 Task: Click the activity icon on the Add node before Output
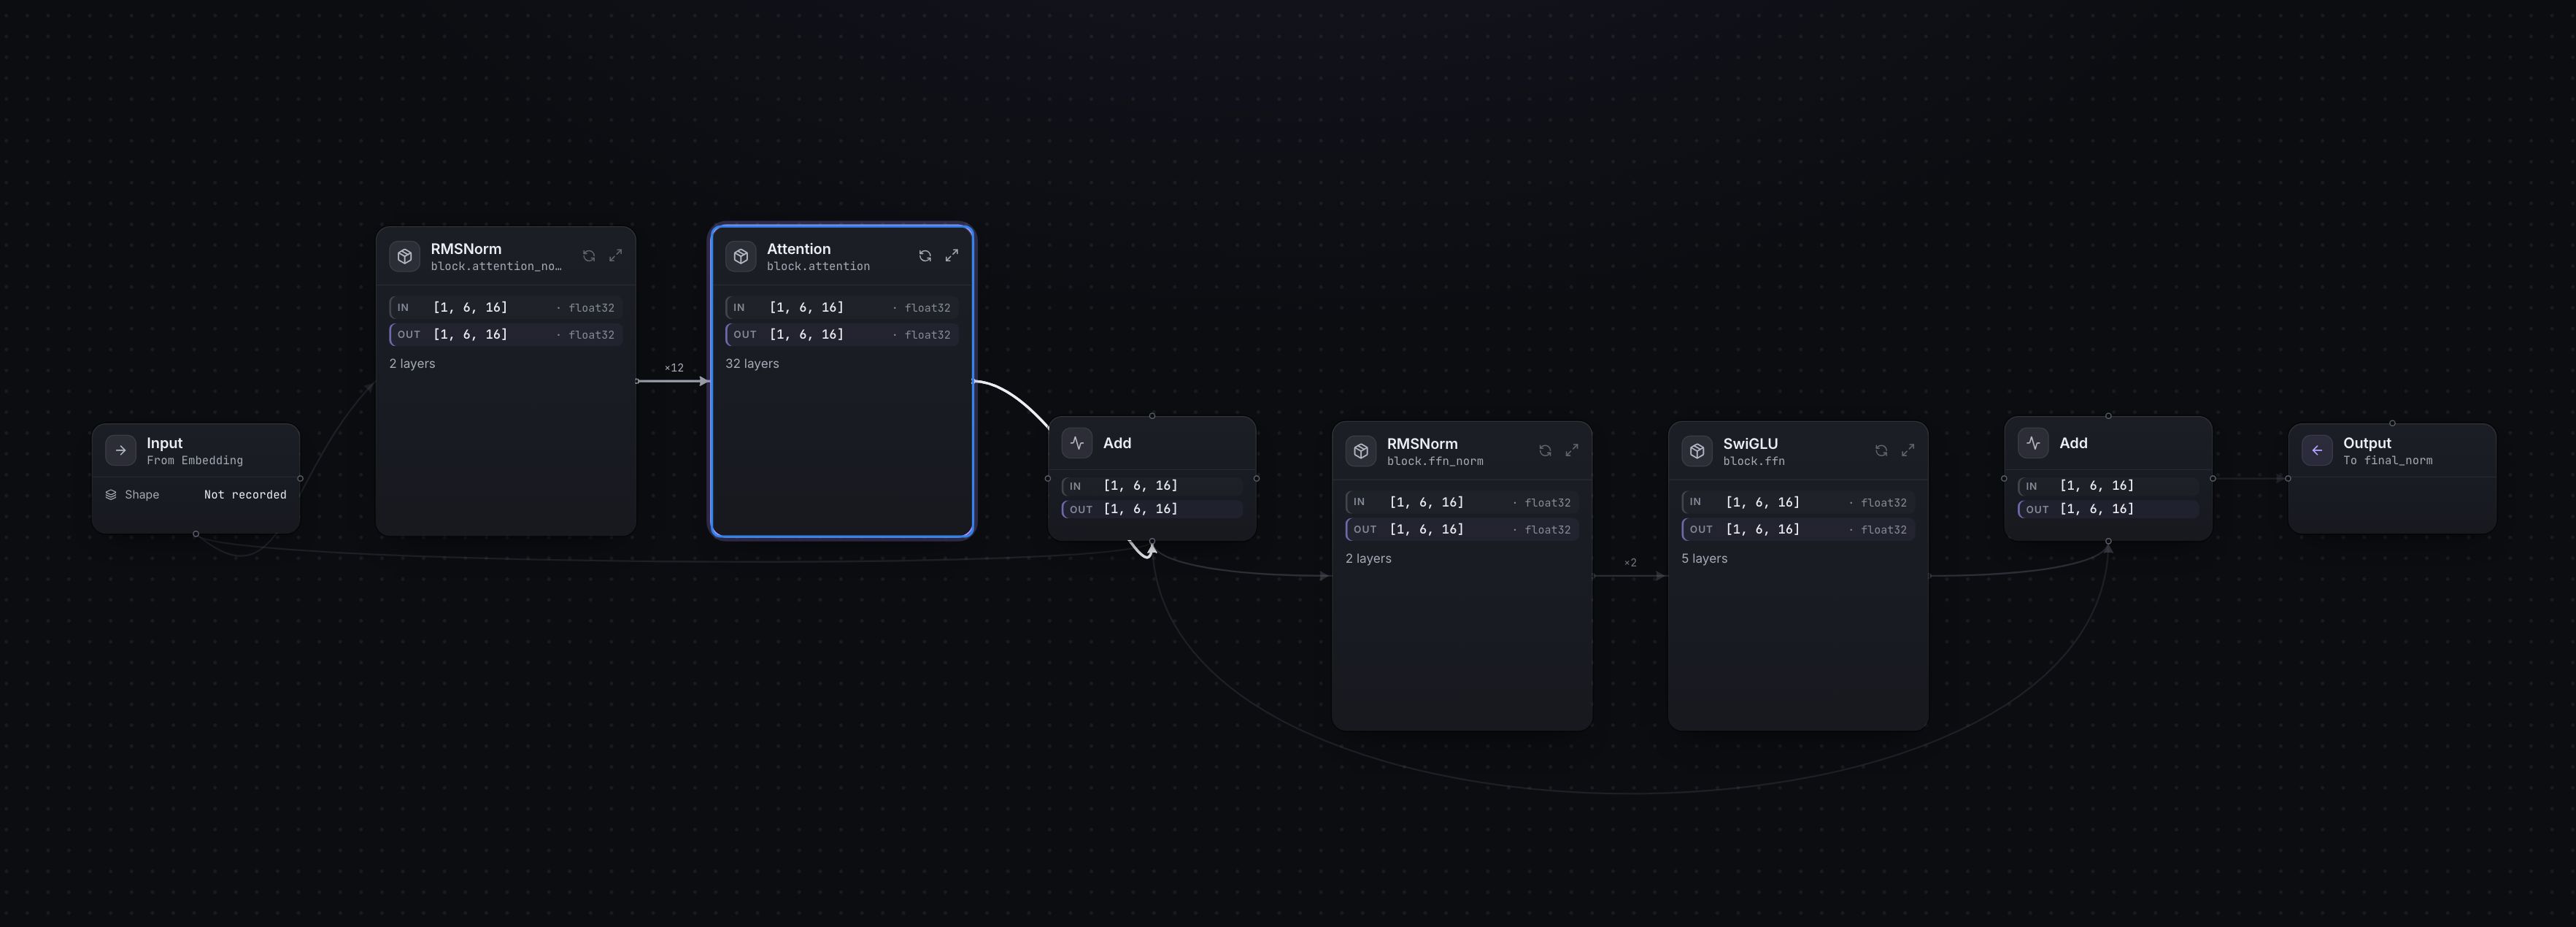tap(2033, 443)
